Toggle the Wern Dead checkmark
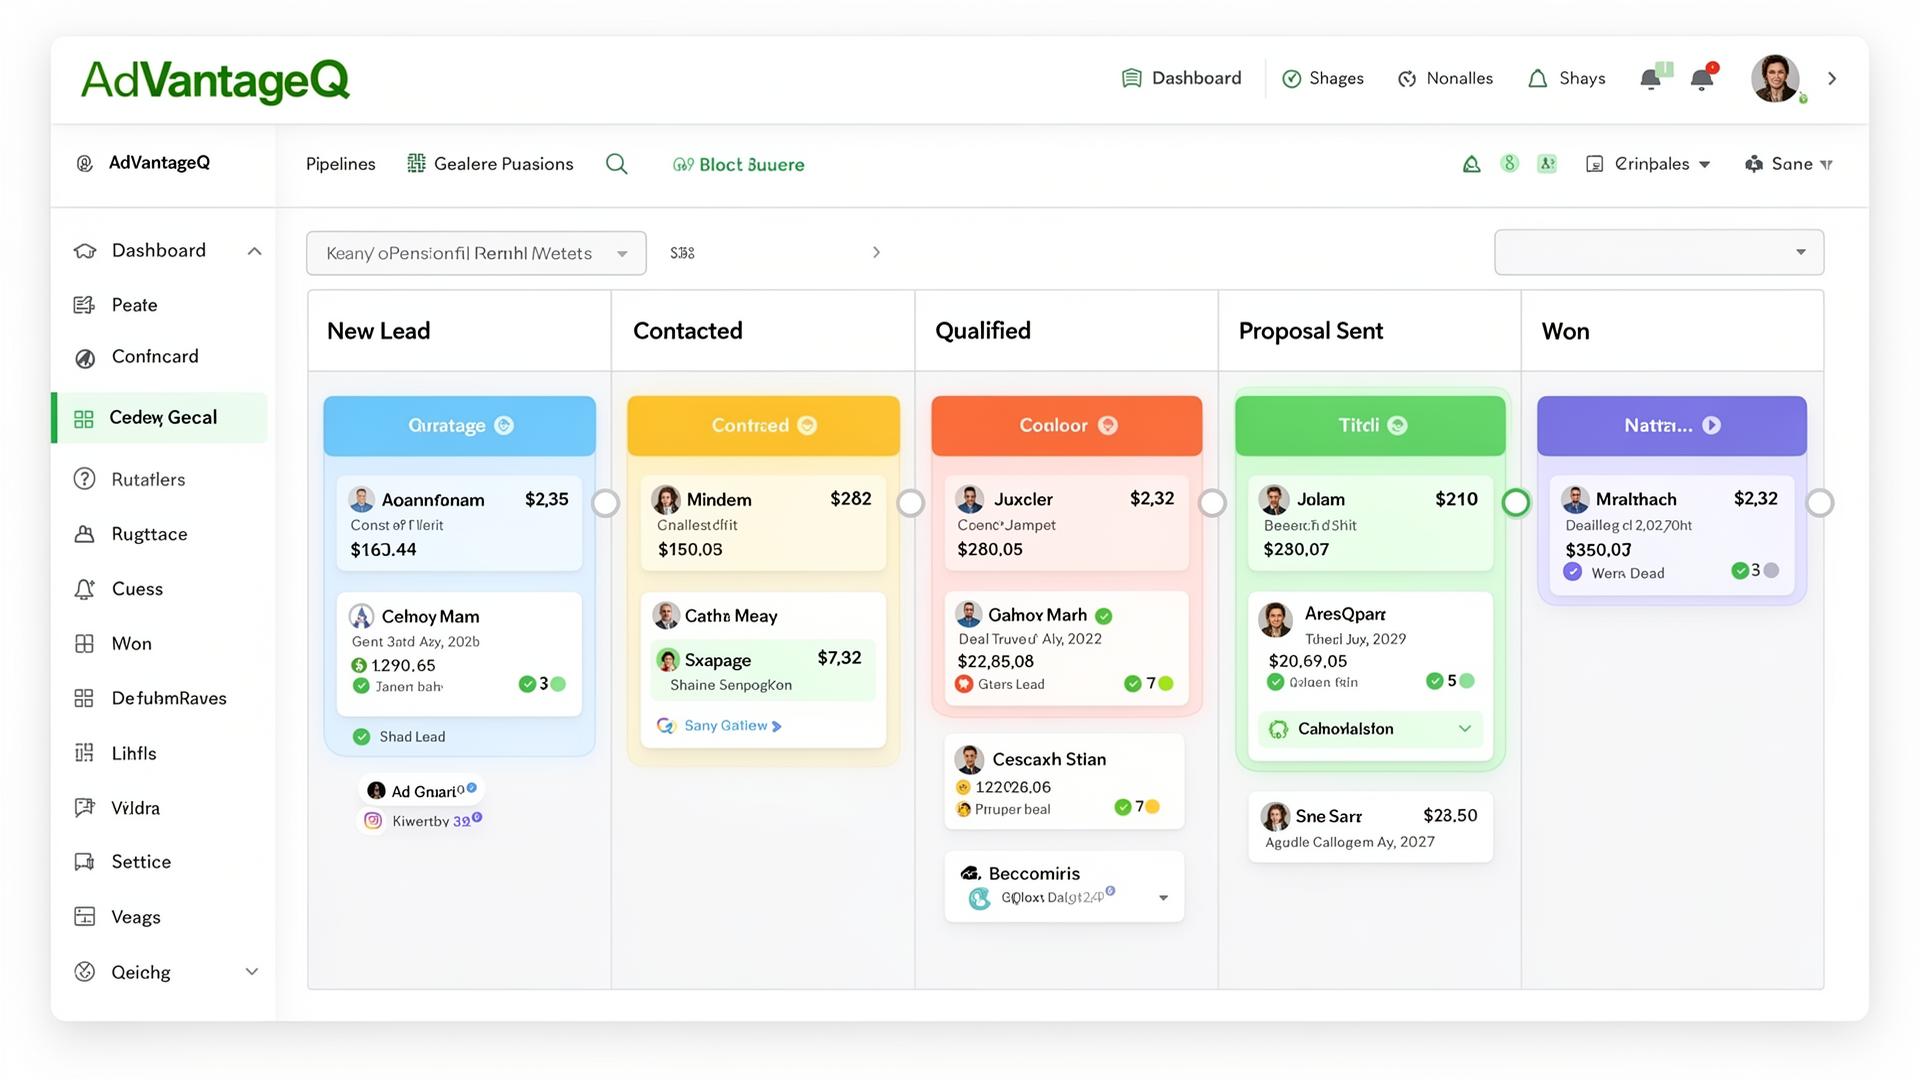Image resolution: width=1920 pixels, height=1080 pixels. pos(1573,572)
